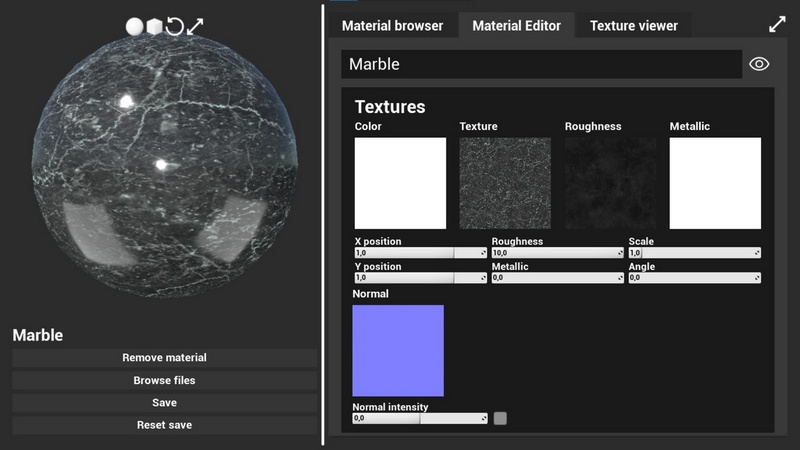Click the Scale slider's corner arrow icon
Image resolution: width=800 pixels, height=450 pixels.
click(x=756, y=253)
